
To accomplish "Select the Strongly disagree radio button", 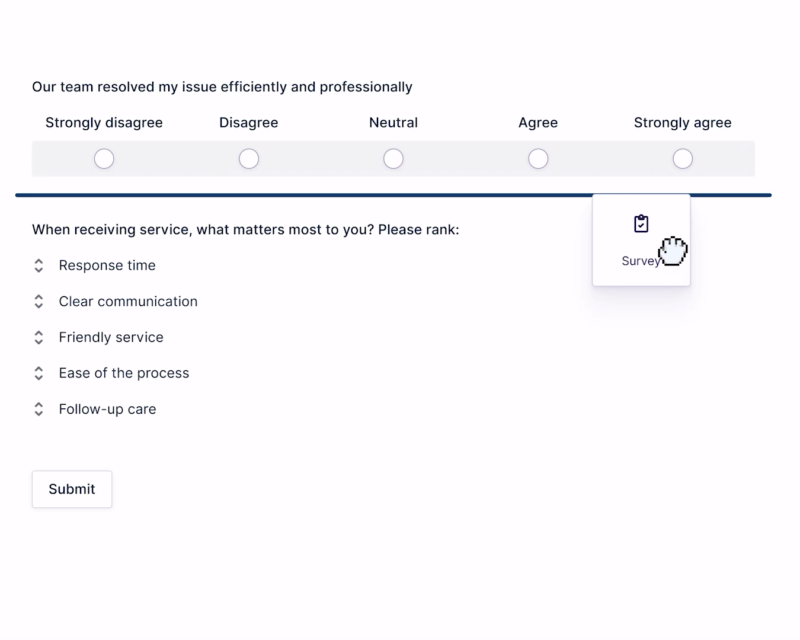I will tap(104, 159).
